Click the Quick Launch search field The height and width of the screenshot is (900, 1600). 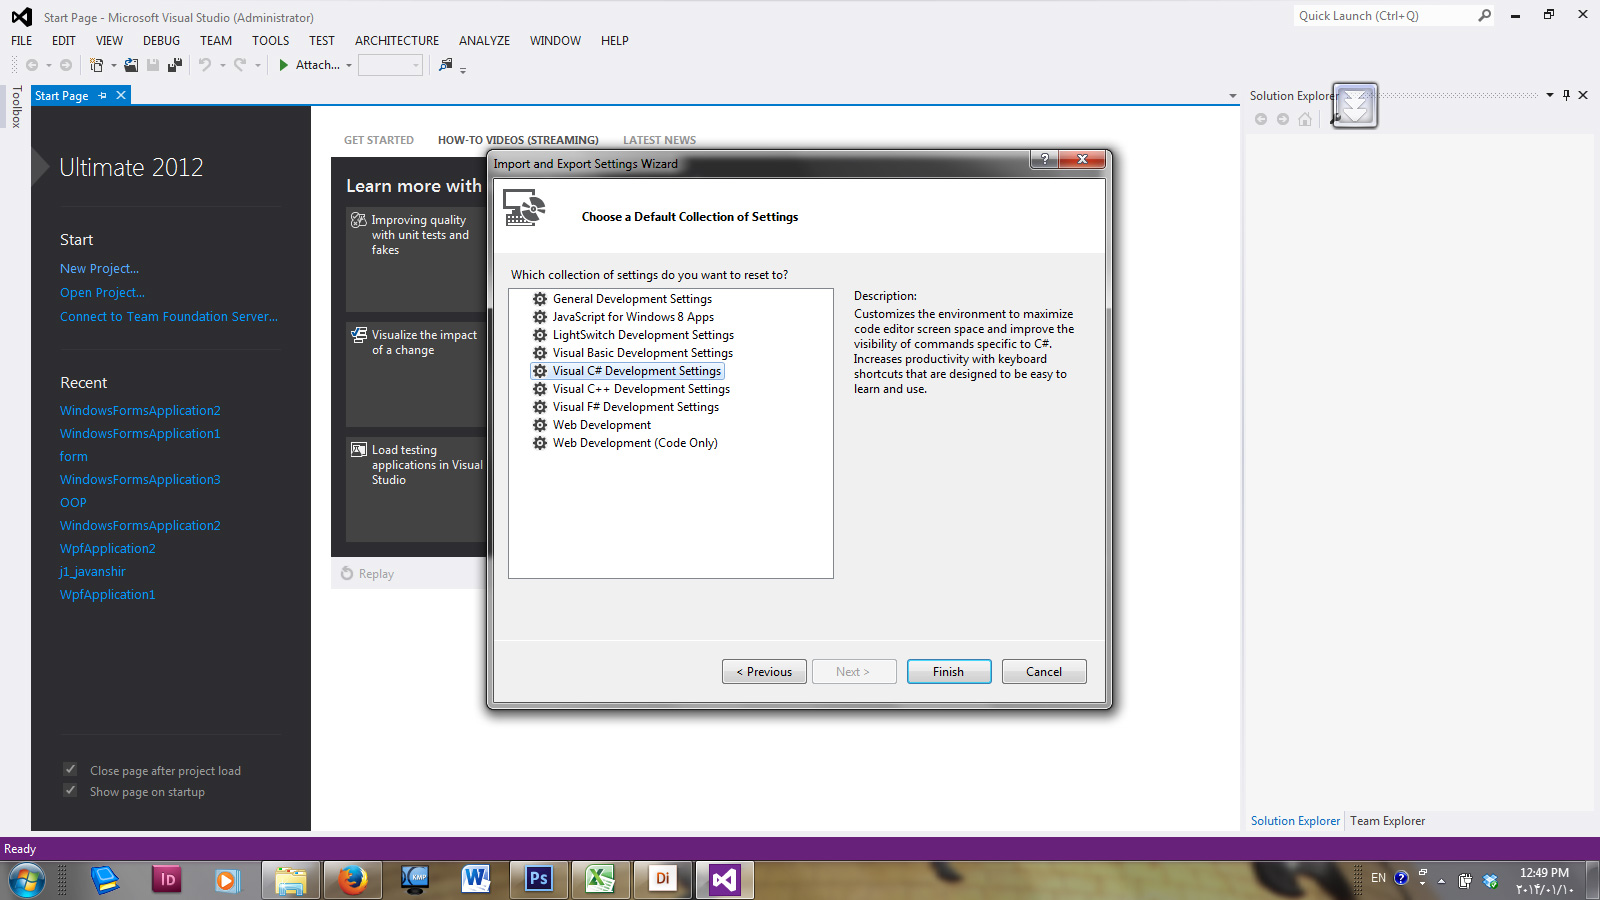tap(1385, 16)
